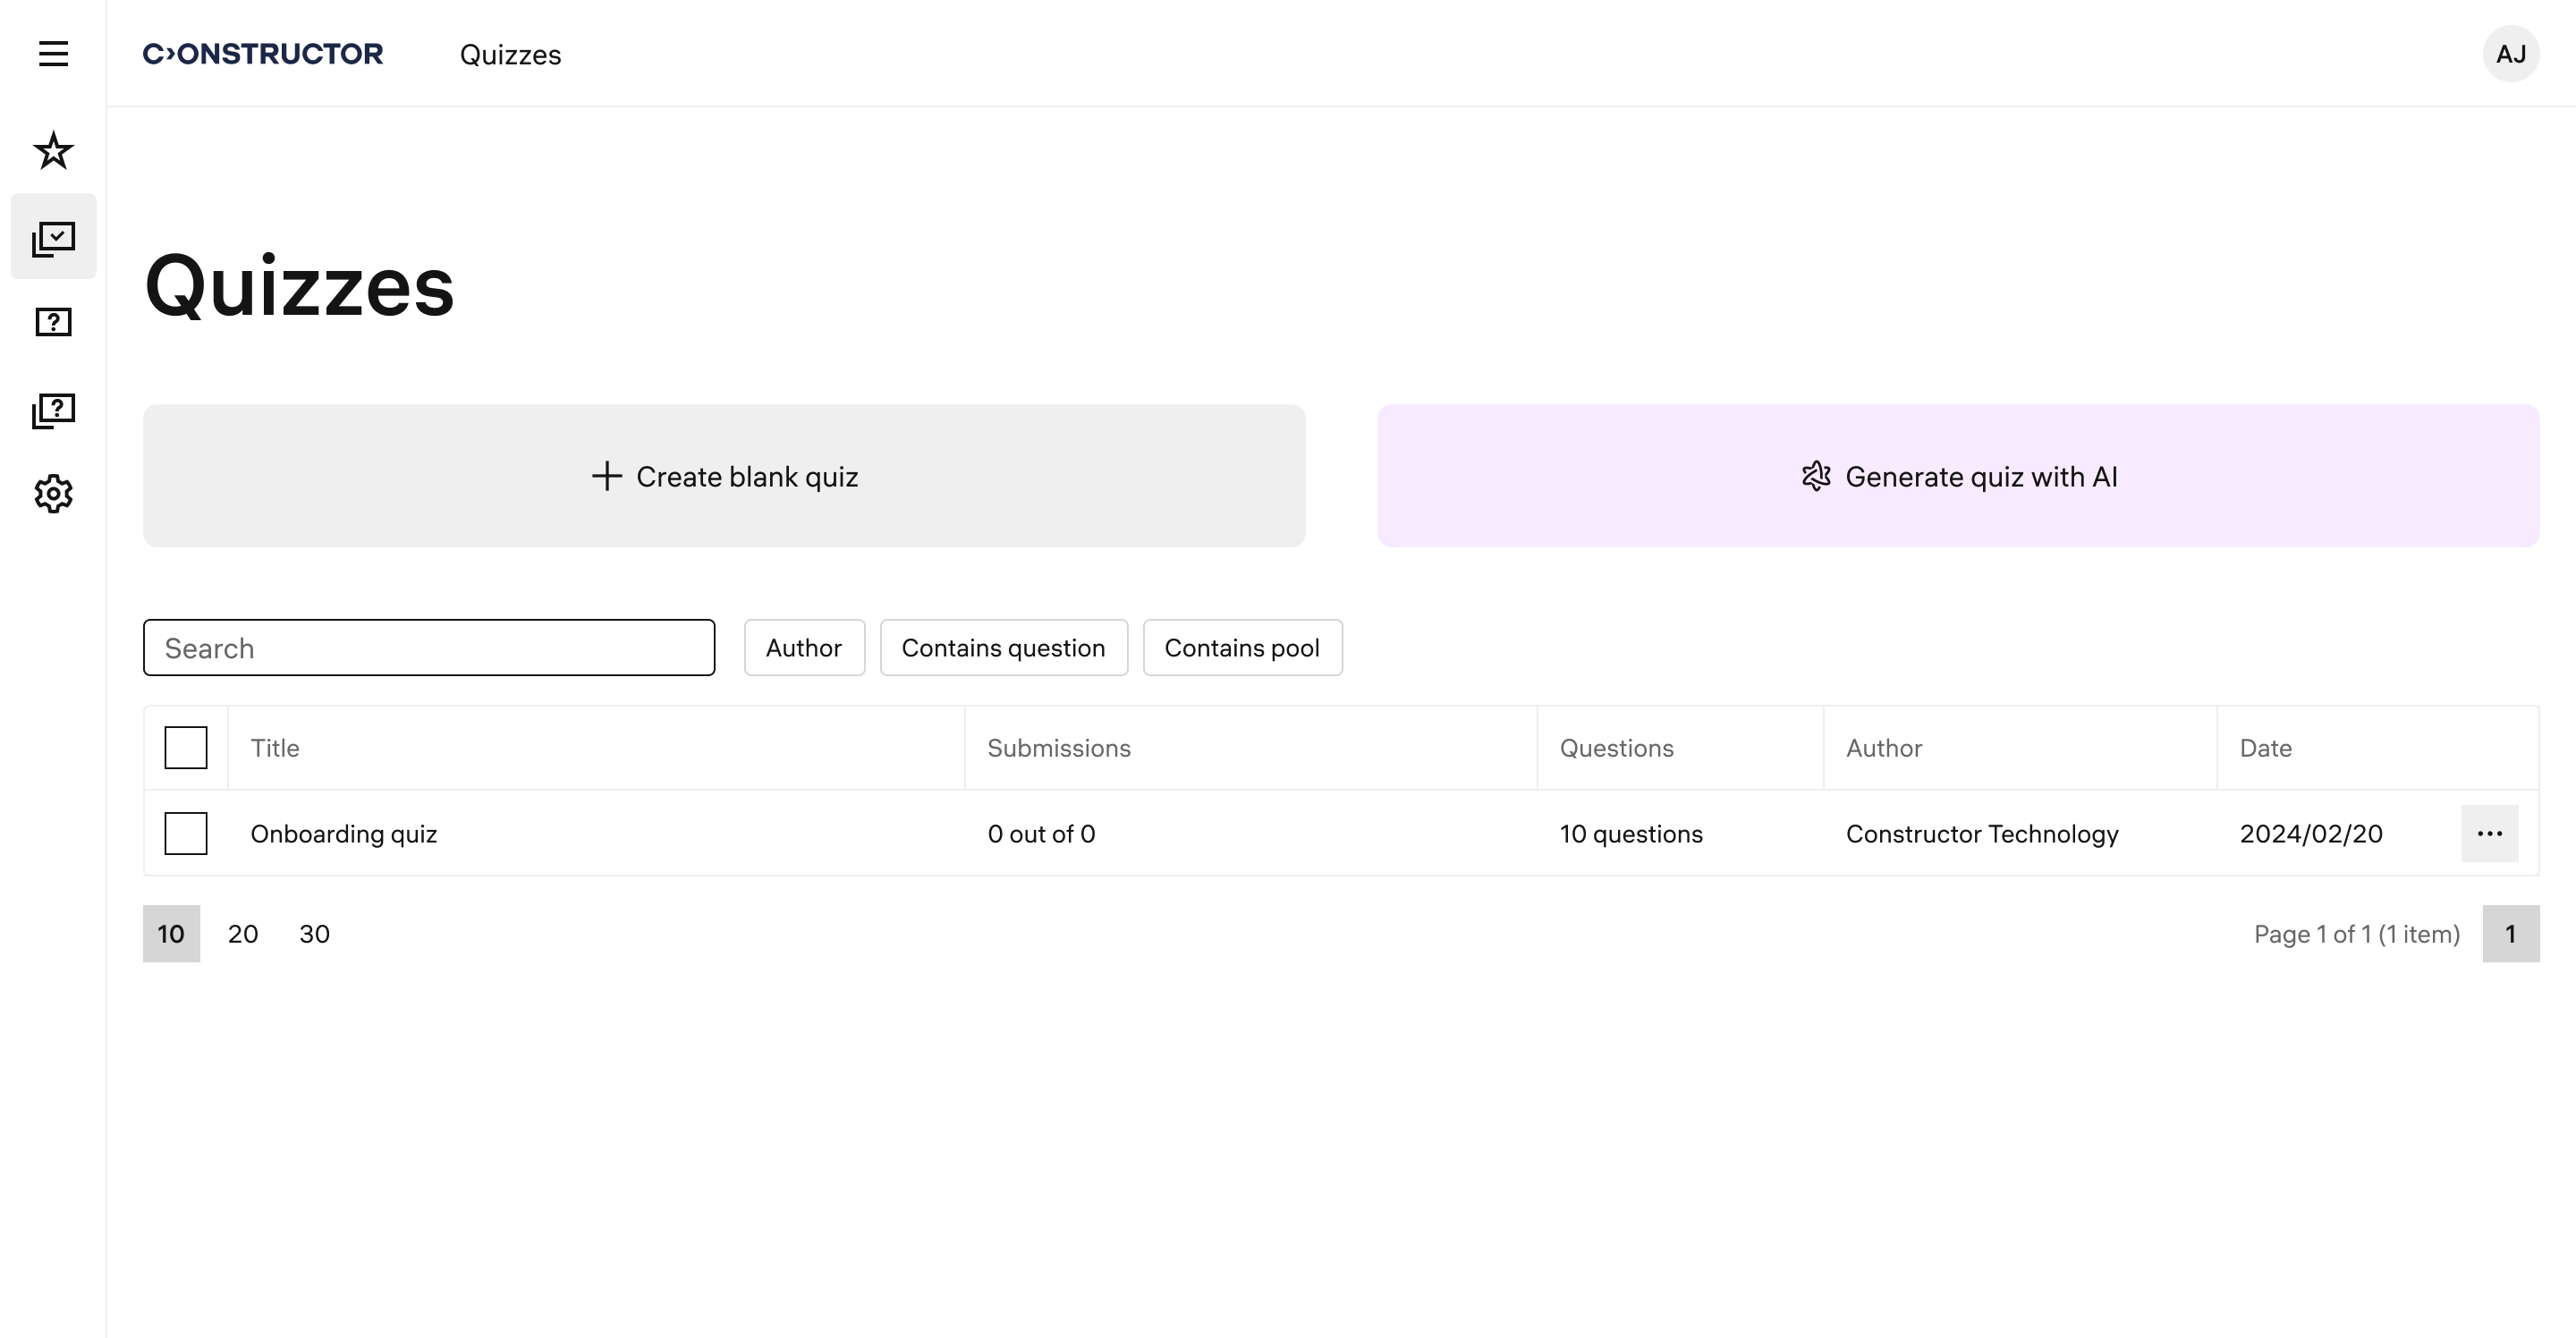
Task: Open the Questions sidebar icon
Action: click(x=53, y=323)
